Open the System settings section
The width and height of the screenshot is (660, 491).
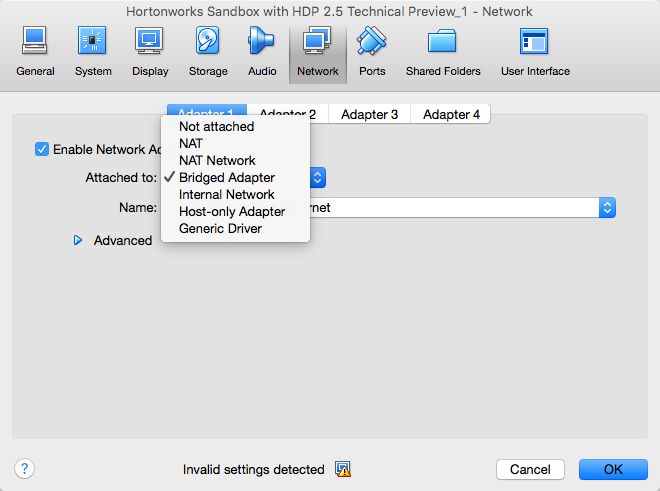coord(93,52)
